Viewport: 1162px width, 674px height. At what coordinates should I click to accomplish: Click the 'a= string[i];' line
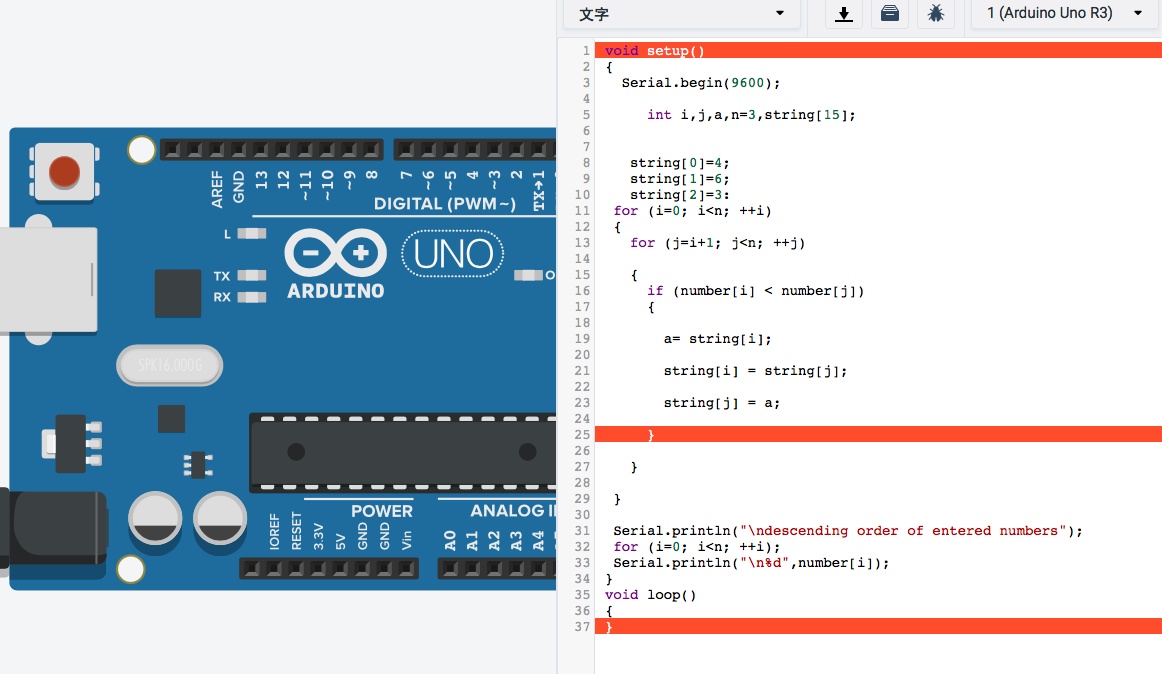717,339
